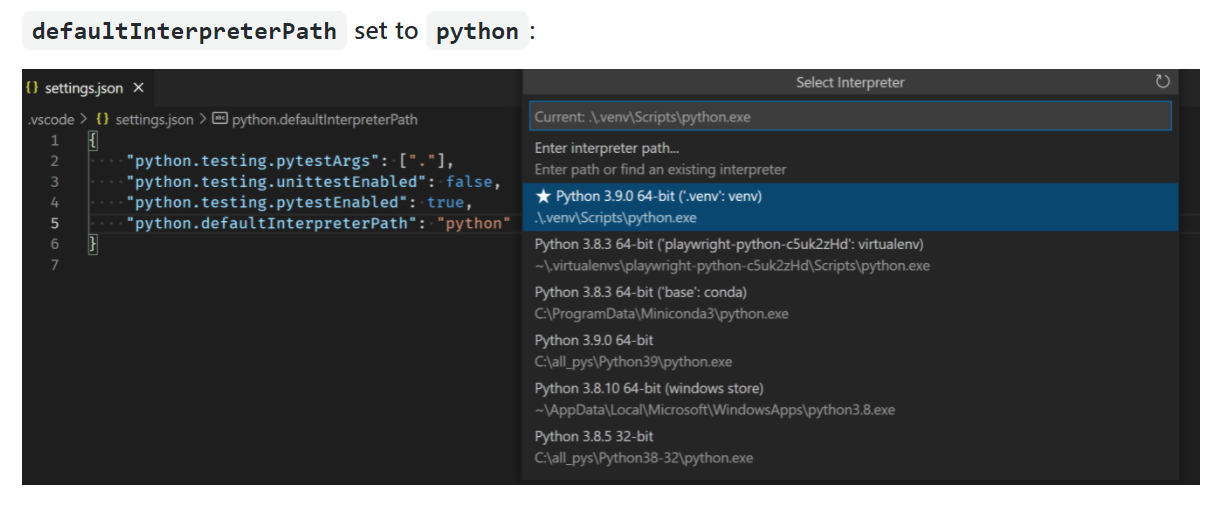The height and width of the screenshot is (511, 1217).
Task: Close the settings.json tab
Action: pyautogui.click(x=138, y=88)
